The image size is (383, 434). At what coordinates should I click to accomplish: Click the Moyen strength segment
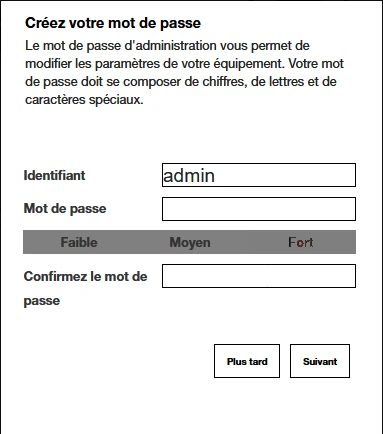(x=190, y=242)
